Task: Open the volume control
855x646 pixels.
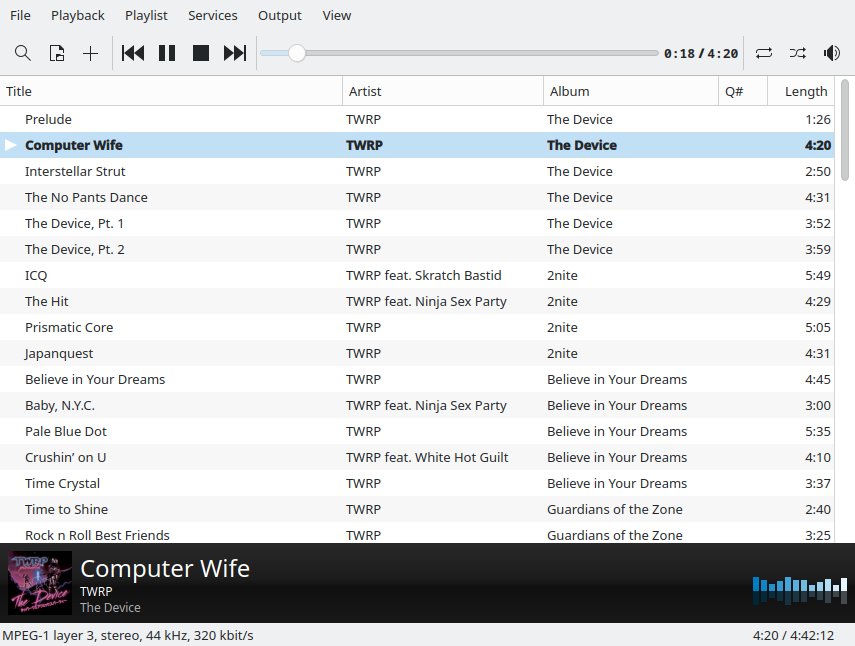Action: pyautogui.click(x=832, y=53)
